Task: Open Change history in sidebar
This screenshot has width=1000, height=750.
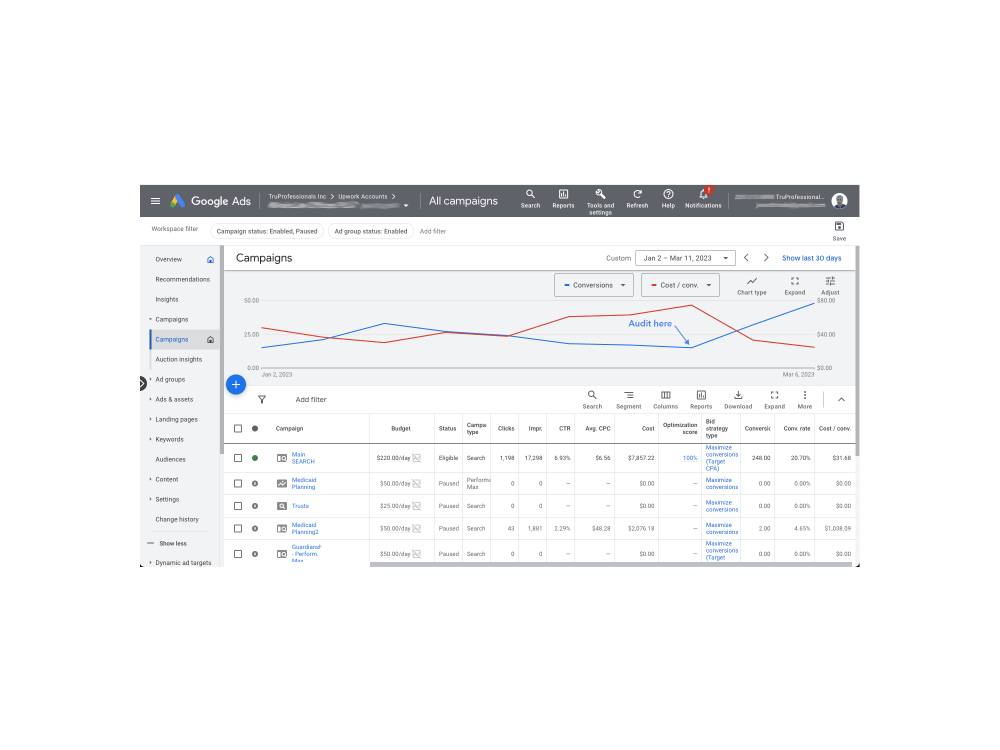Action: tap(177, 519)
